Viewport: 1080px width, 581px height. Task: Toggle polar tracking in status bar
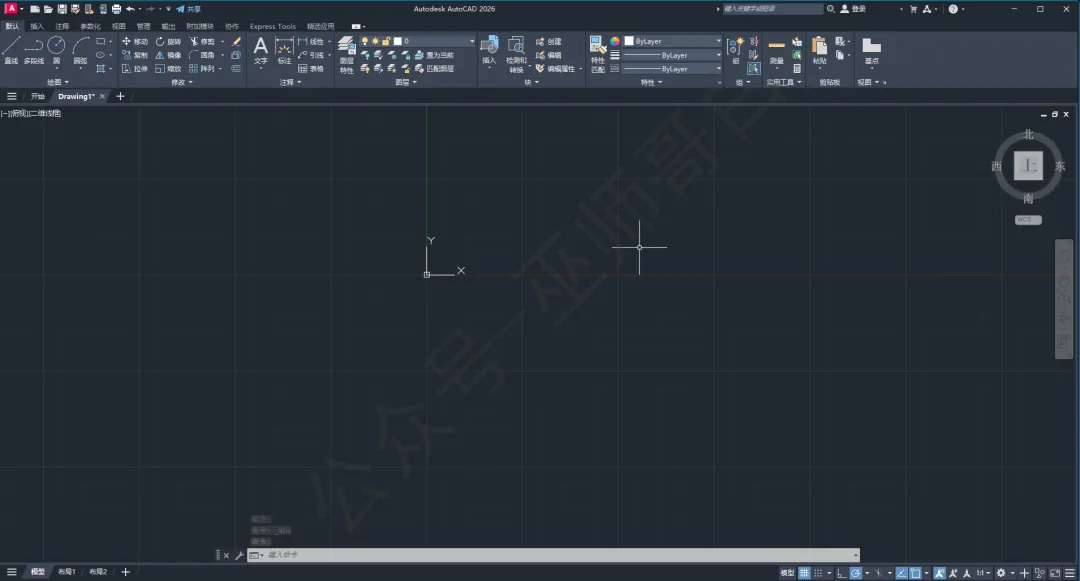coord(855,573)
